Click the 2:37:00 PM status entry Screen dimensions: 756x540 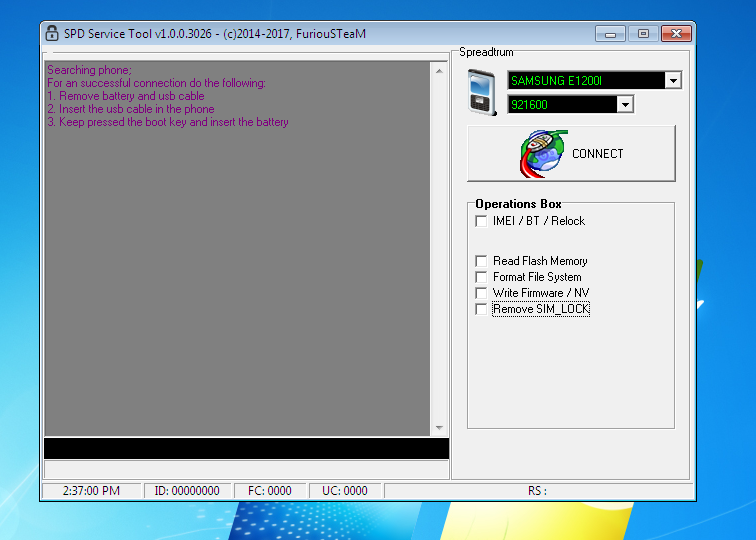click(92, 491)
